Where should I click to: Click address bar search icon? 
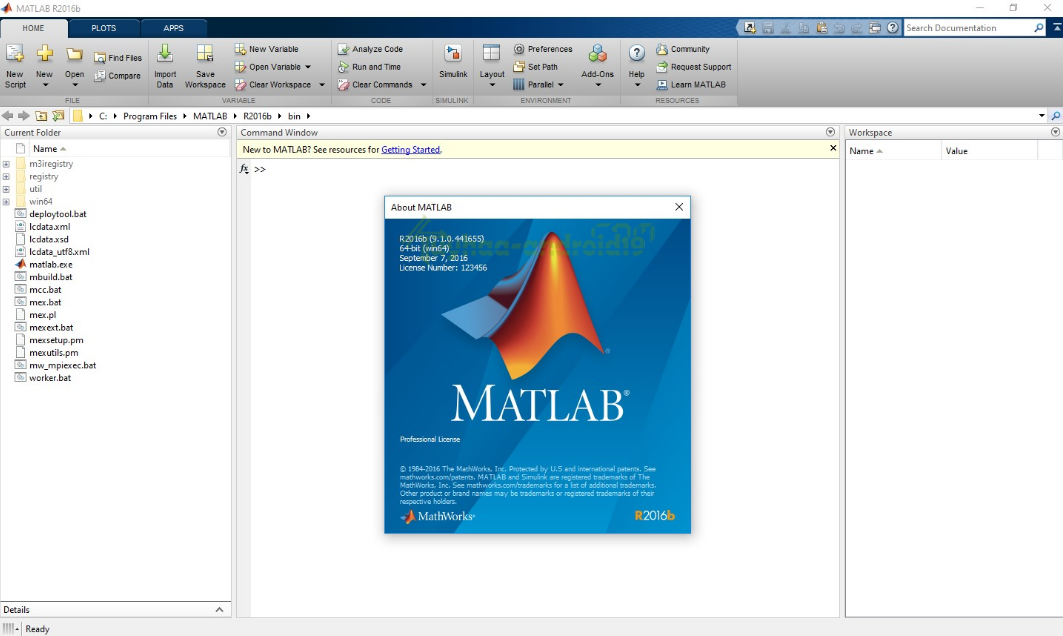(1056, 116)
